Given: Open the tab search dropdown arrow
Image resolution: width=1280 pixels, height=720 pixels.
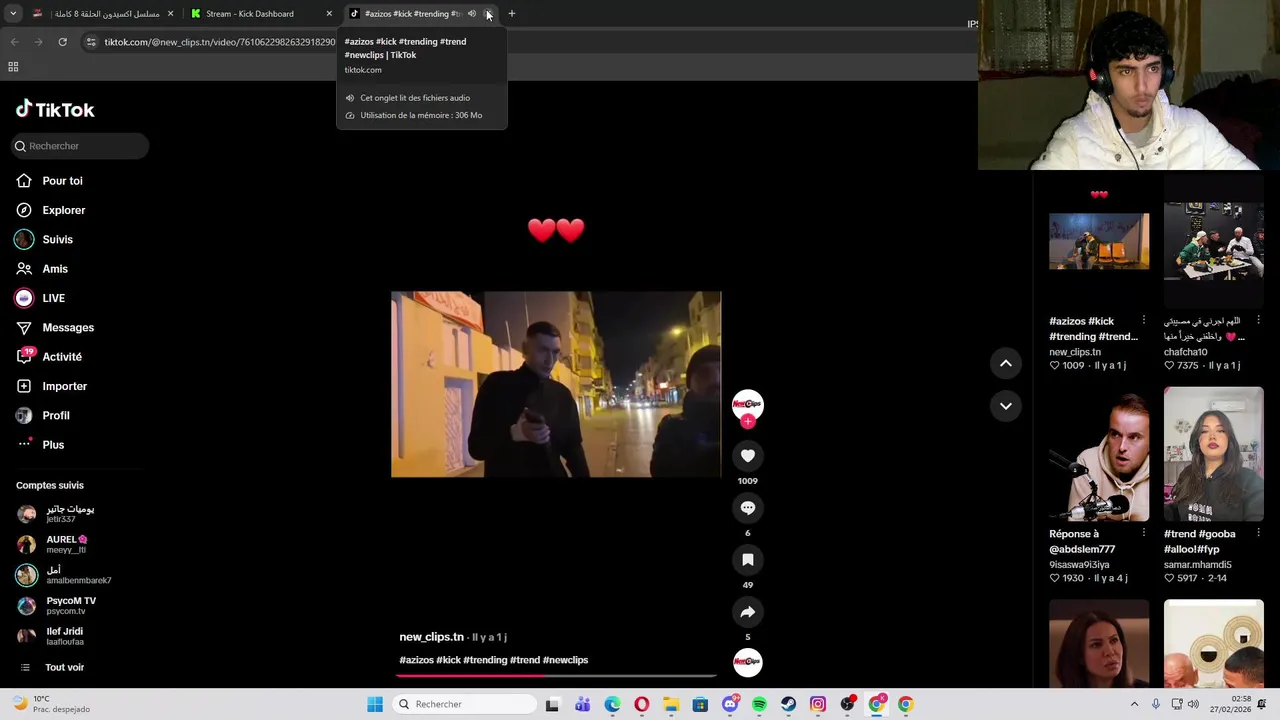Looking at the screenshot, I should pyautogui.click(x=13, y=14).
